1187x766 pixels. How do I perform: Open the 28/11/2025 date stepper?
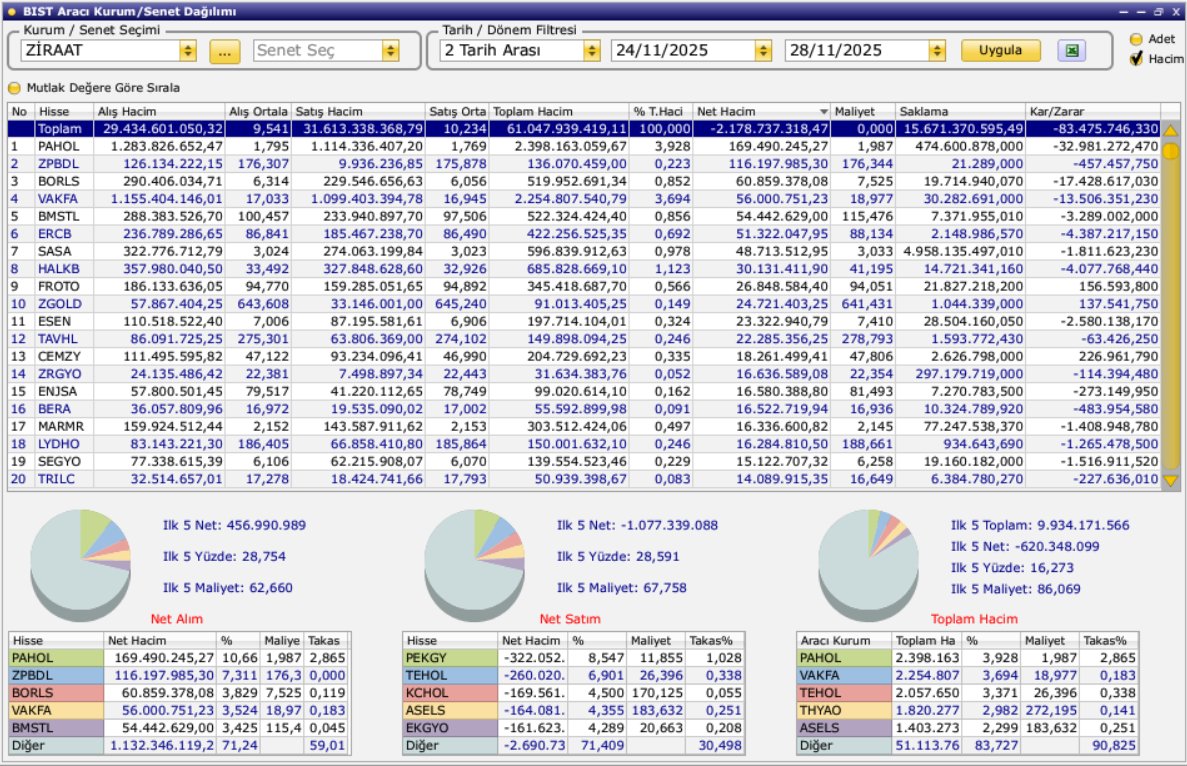(937, 51)
